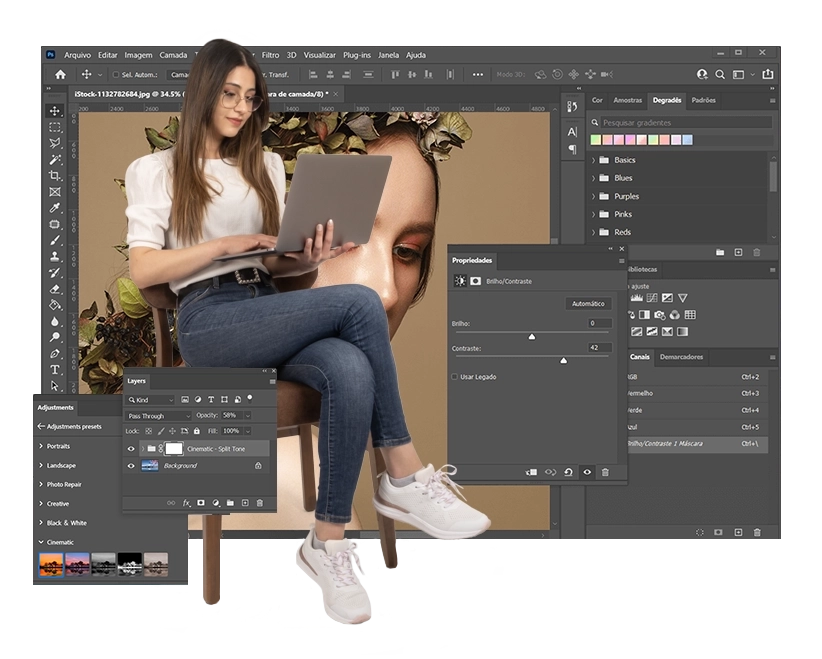
Task: Click the Pesquisar gradientes search field
Action: coord(680,120)
